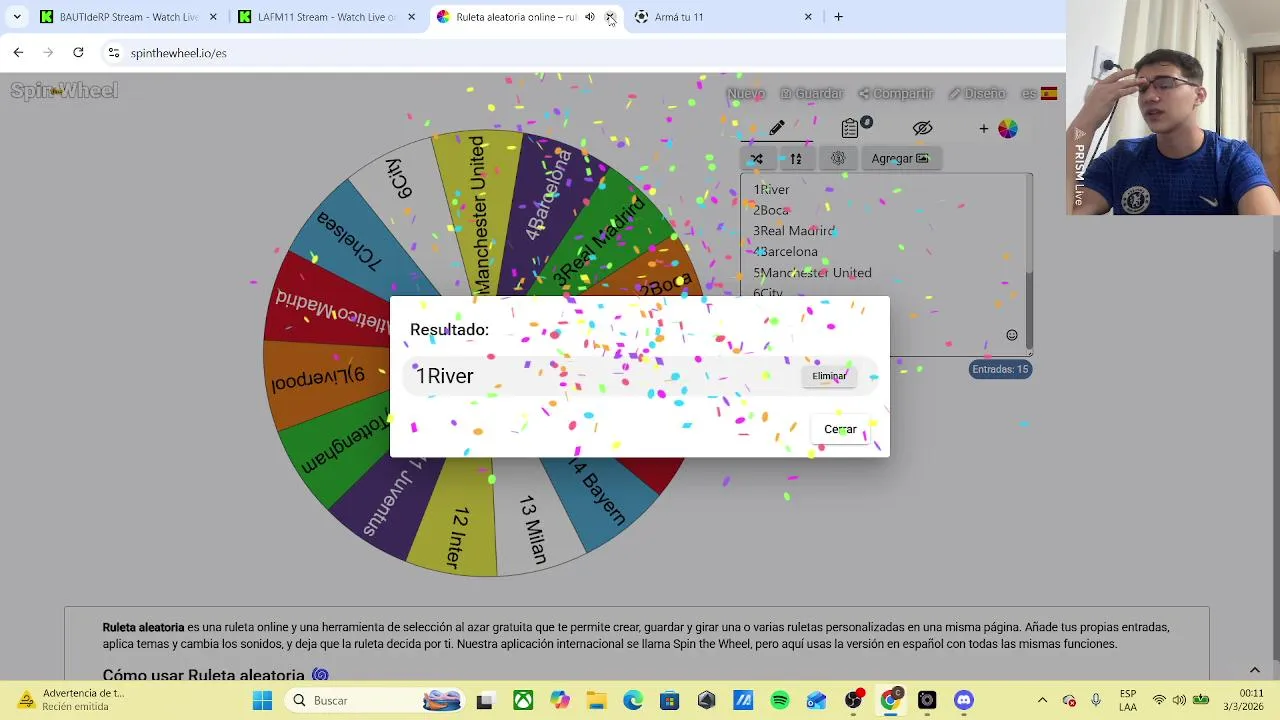
Task: Mute the Ruleta aleatoria tab audio icon
Action: click(590, 17)
